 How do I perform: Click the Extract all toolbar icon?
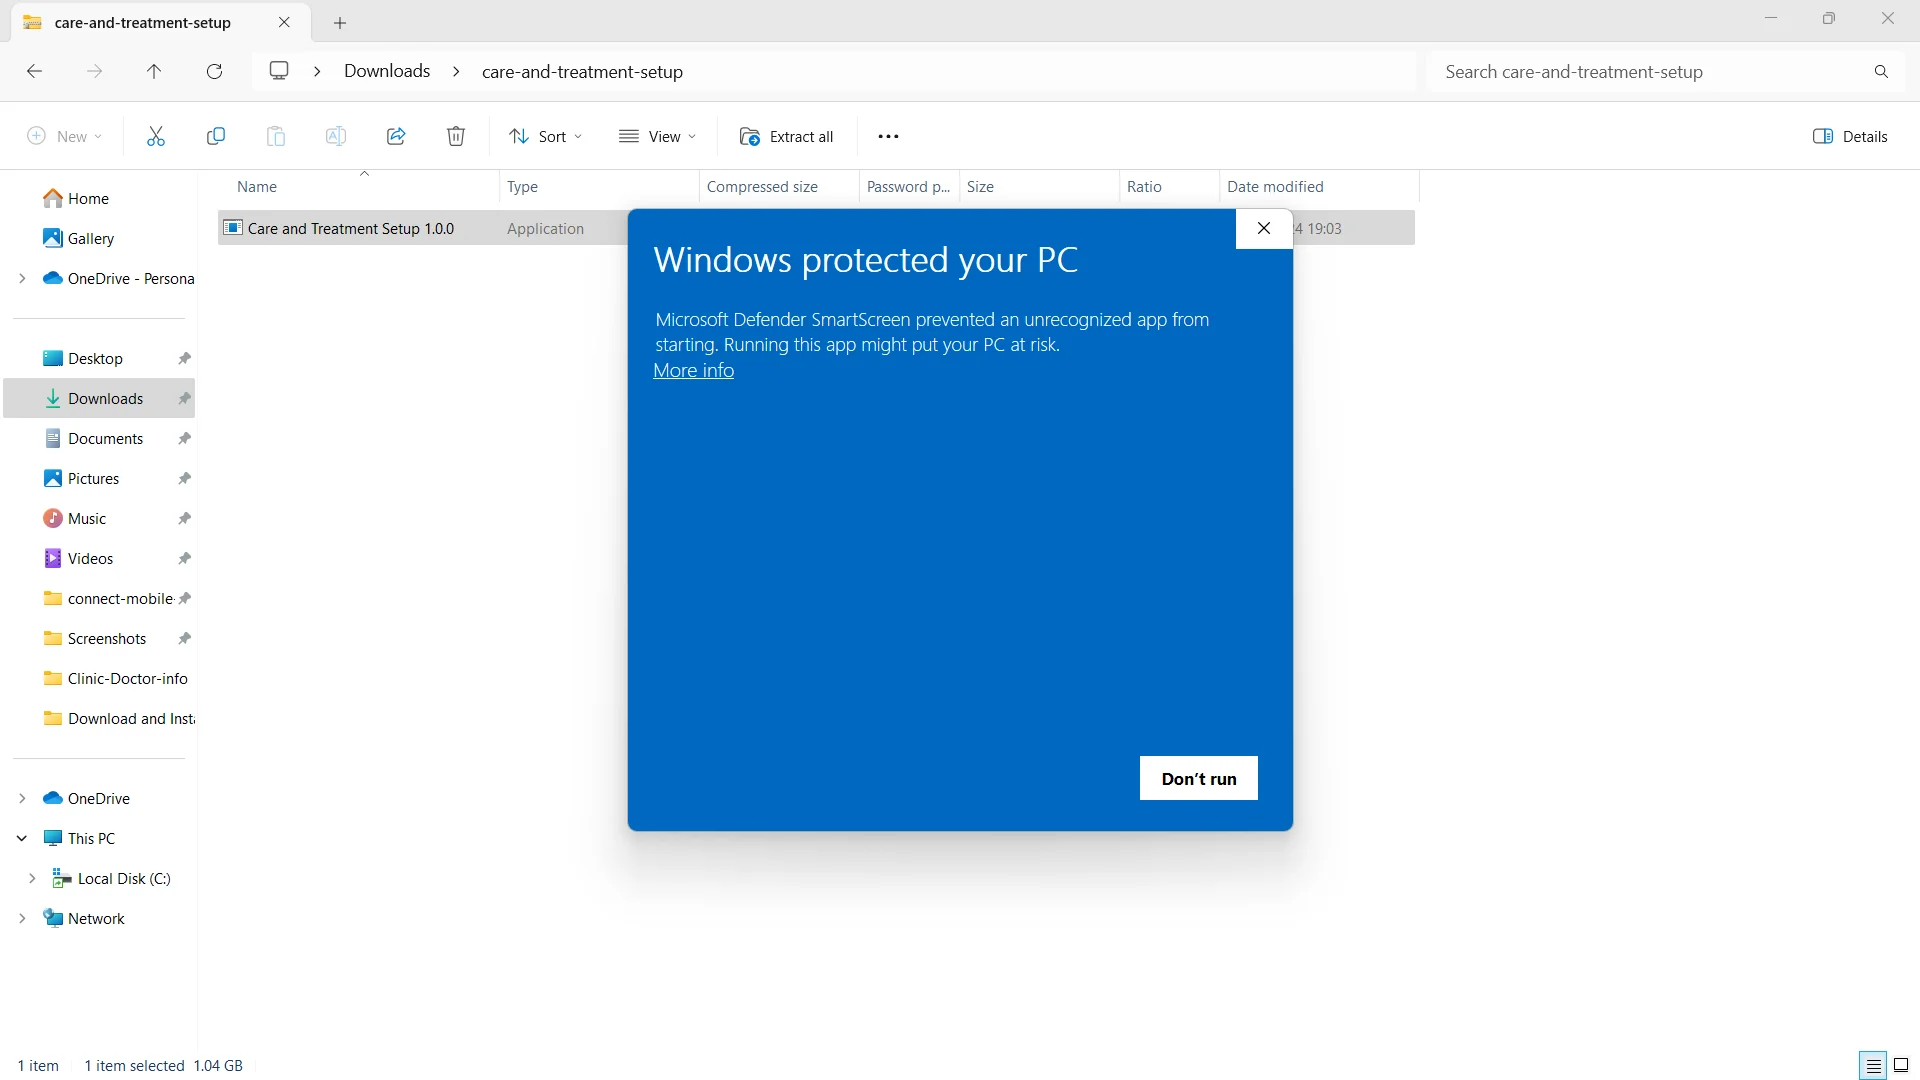(x=786, y=136)
